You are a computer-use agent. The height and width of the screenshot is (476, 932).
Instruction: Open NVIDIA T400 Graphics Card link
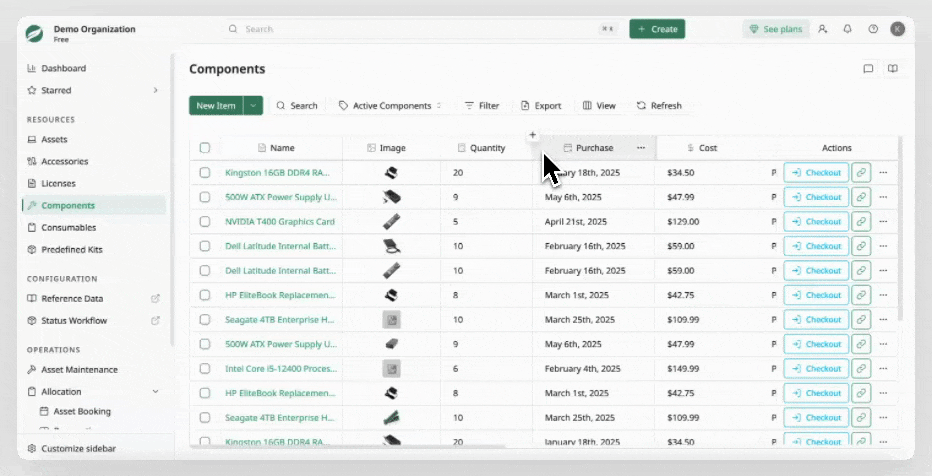[279, 221]
